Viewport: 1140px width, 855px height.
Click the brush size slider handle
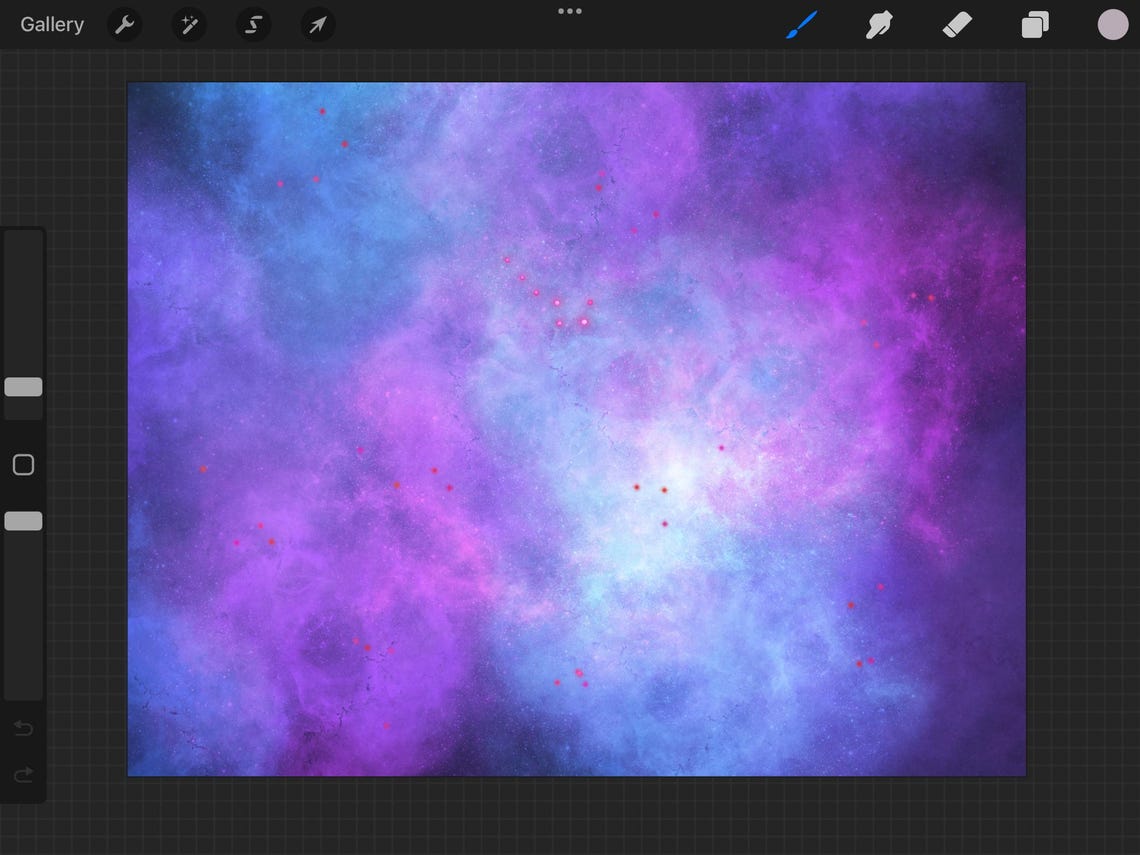click(23, 387)
